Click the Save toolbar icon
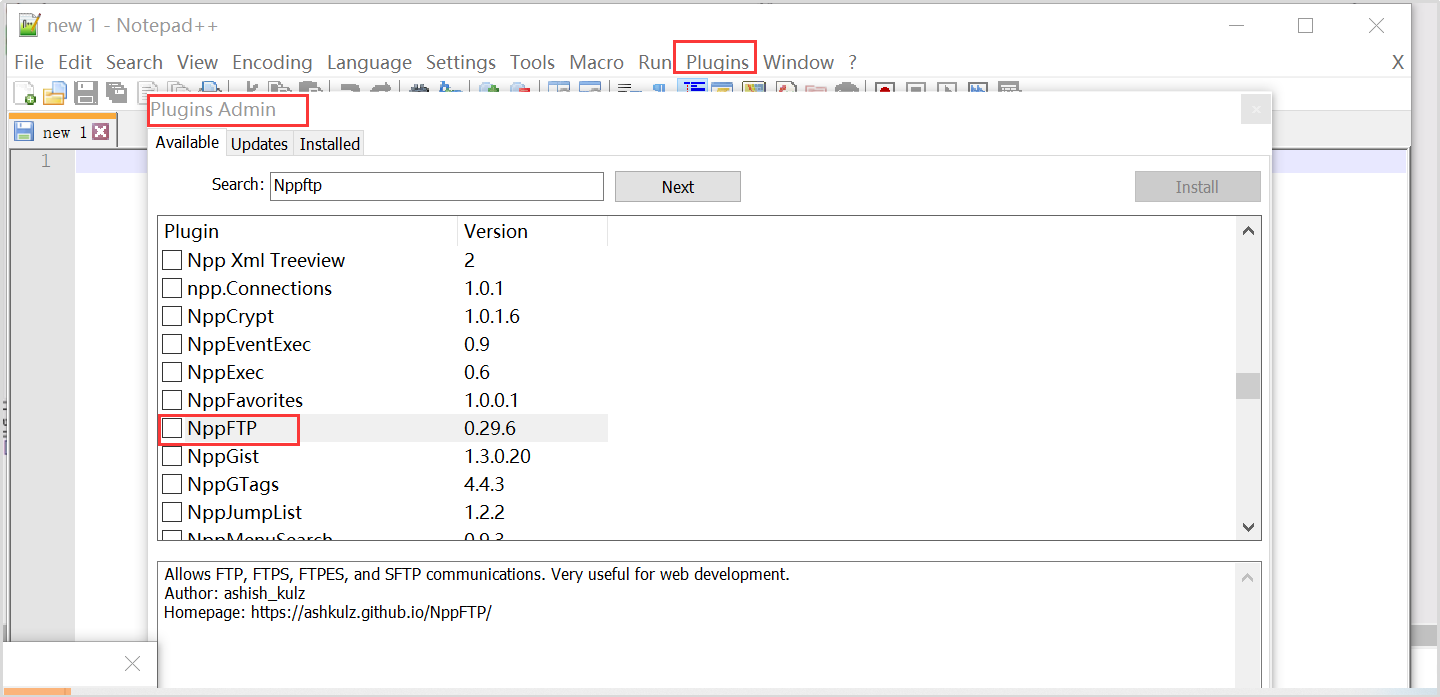 tap(86, 92)
